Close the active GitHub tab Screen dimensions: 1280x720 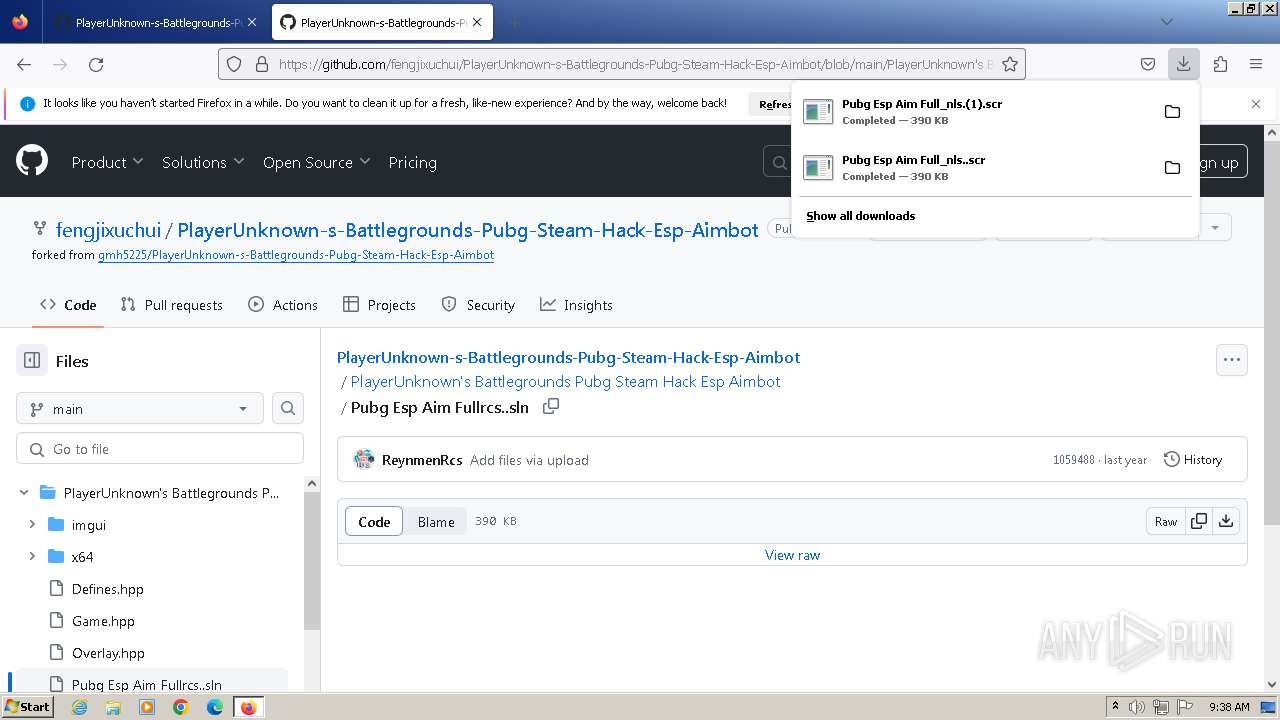pyautogui.click(x=476, y=22)
